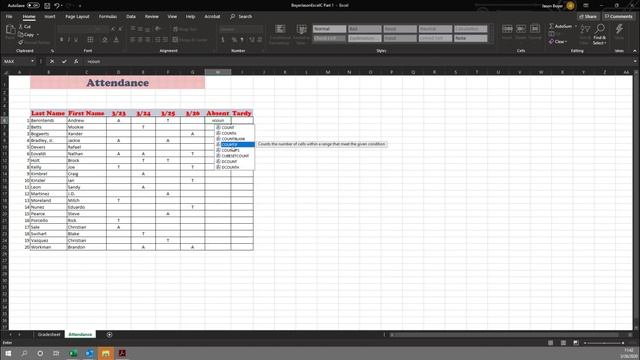Apply the Note cell style

[471, 38]
